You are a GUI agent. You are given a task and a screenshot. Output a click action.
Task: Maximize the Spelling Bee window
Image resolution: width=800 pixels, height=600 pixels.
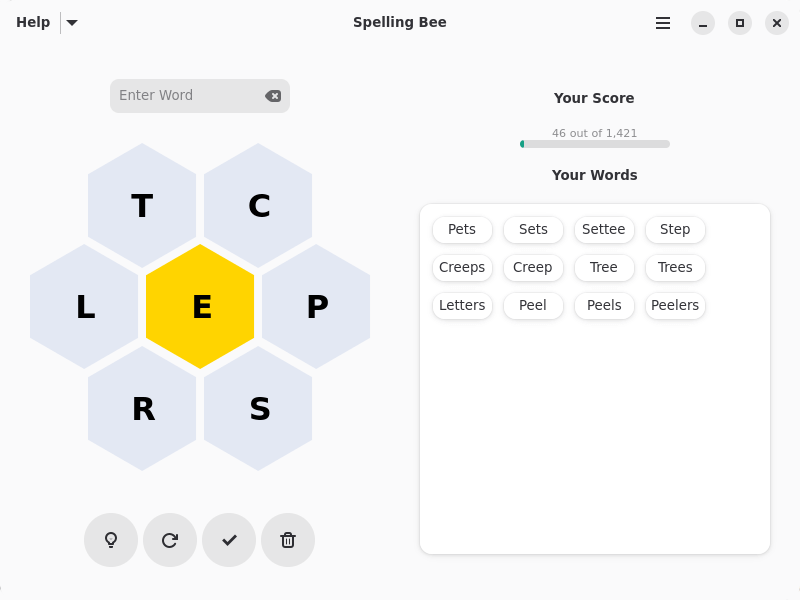(x=740, y=23)
